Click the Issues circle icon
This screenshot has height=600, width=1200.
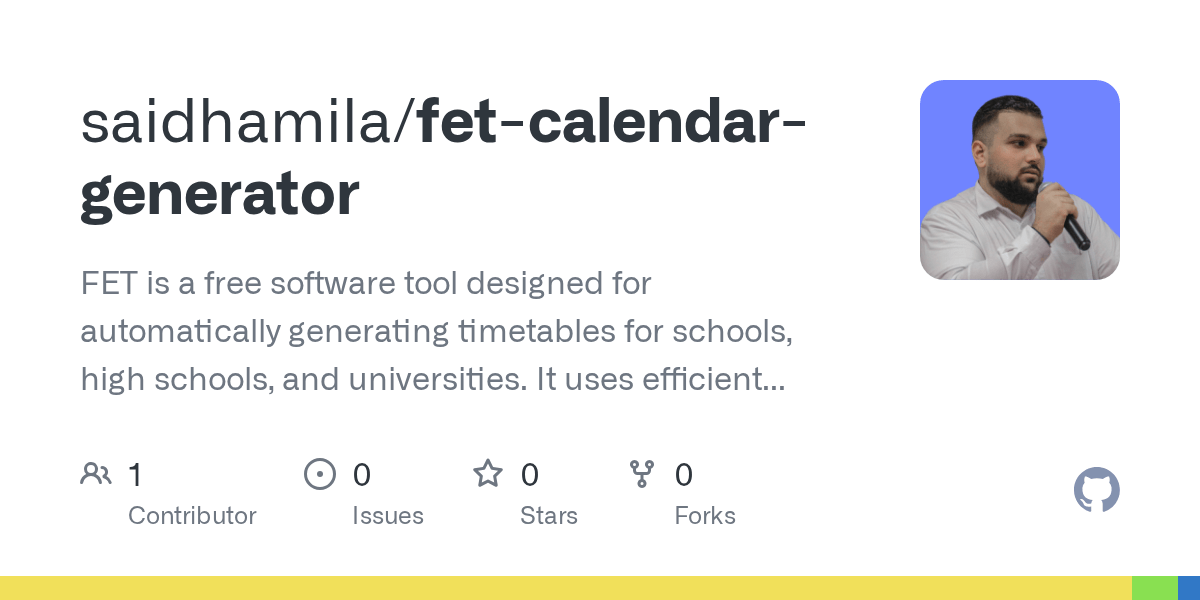point(319,474)
